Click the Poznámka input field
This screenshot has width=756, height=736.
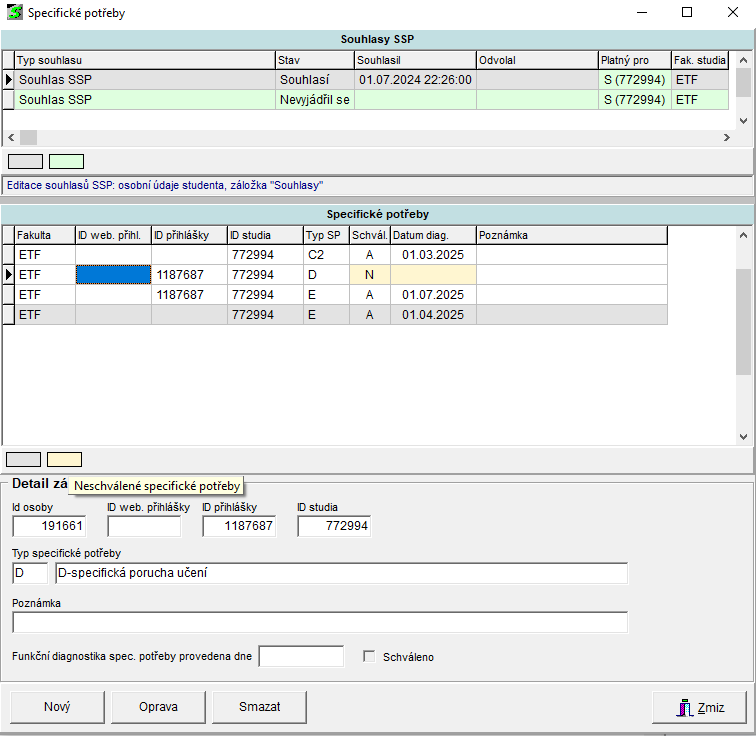320,622
